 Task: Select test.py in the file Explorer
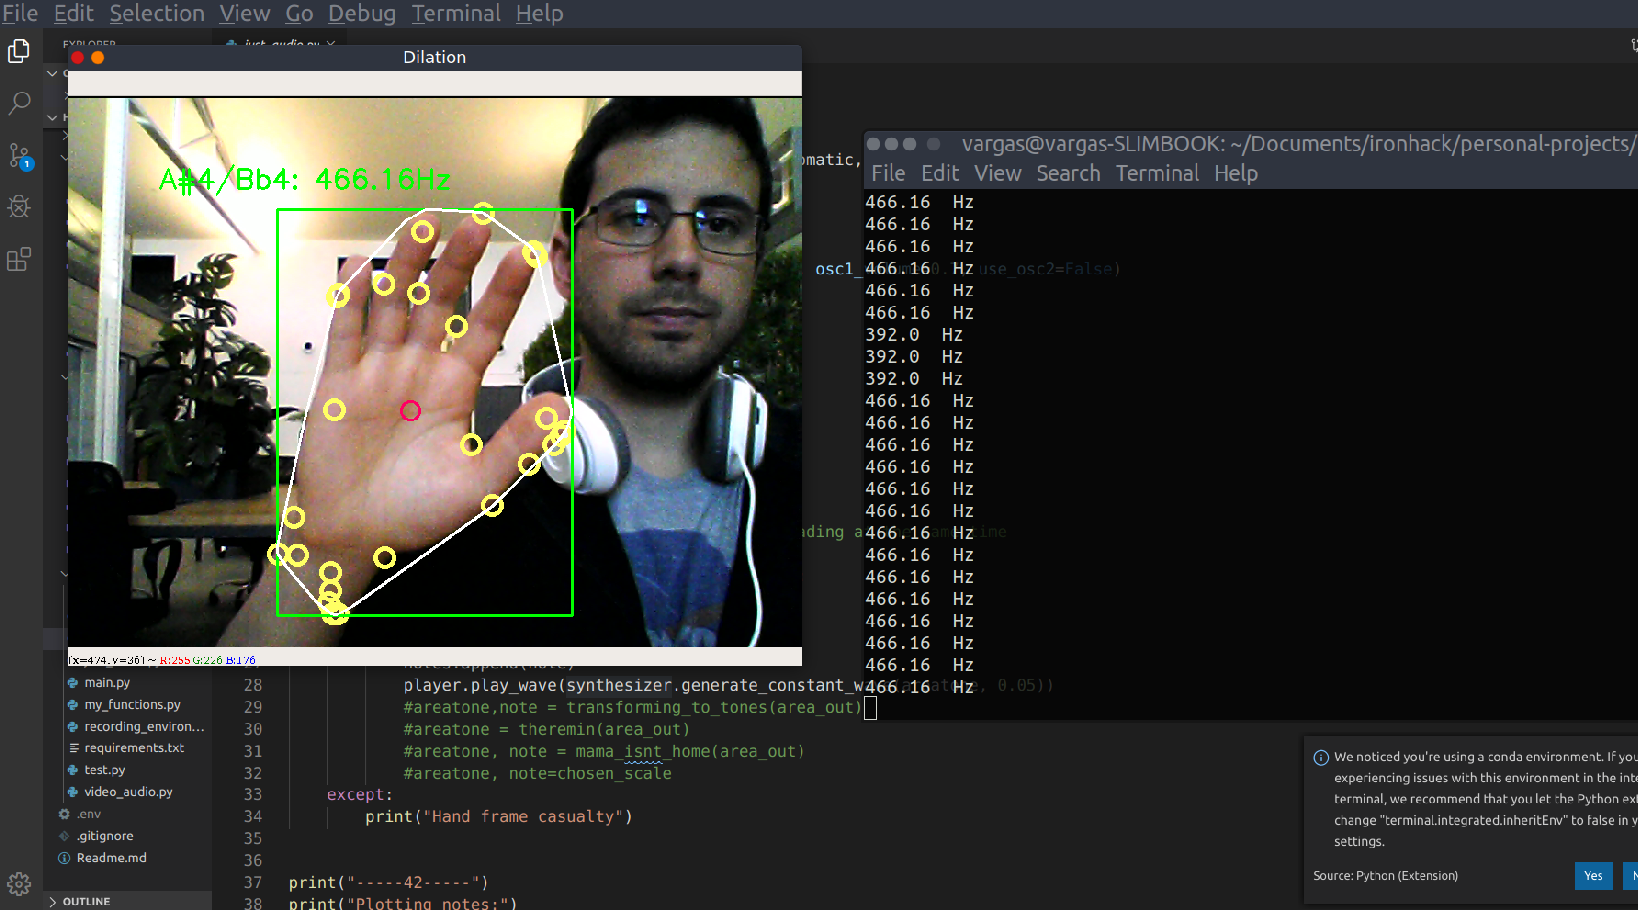[x=103, y=769]
